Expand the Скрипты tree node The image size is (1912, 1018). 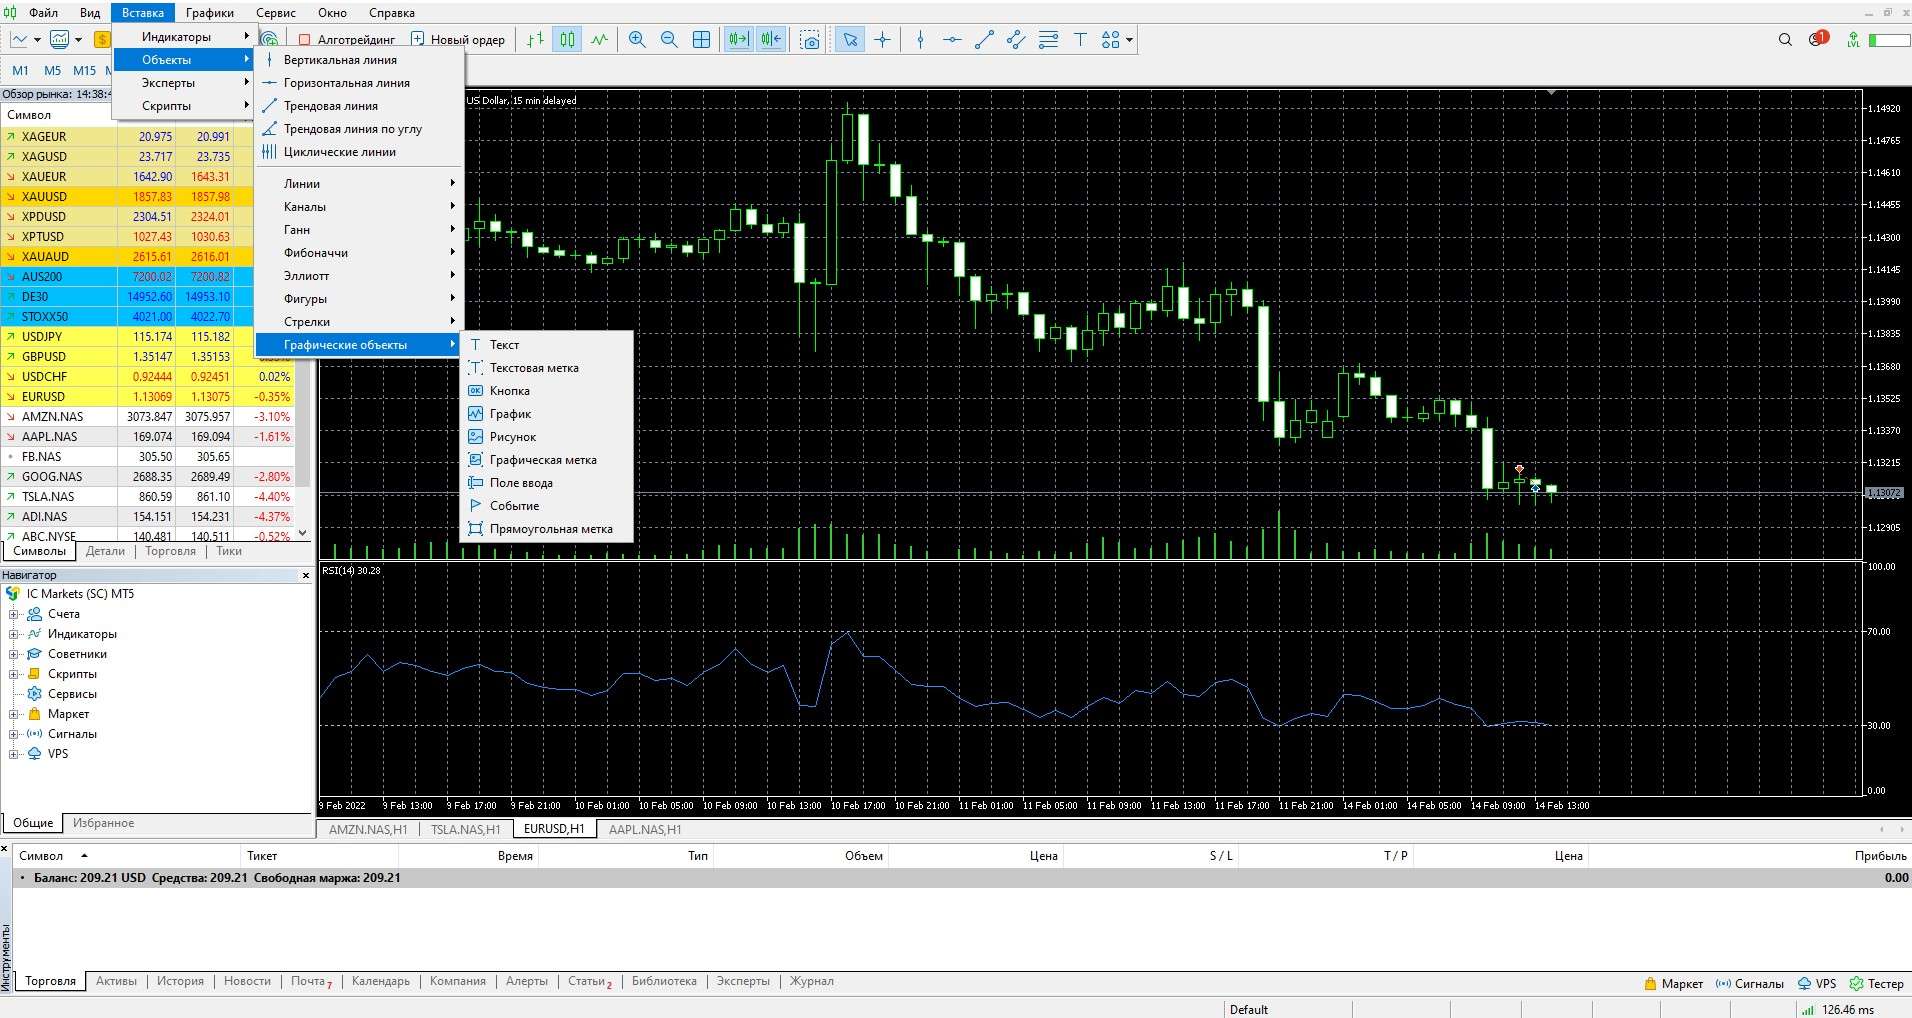click(14, 674)
